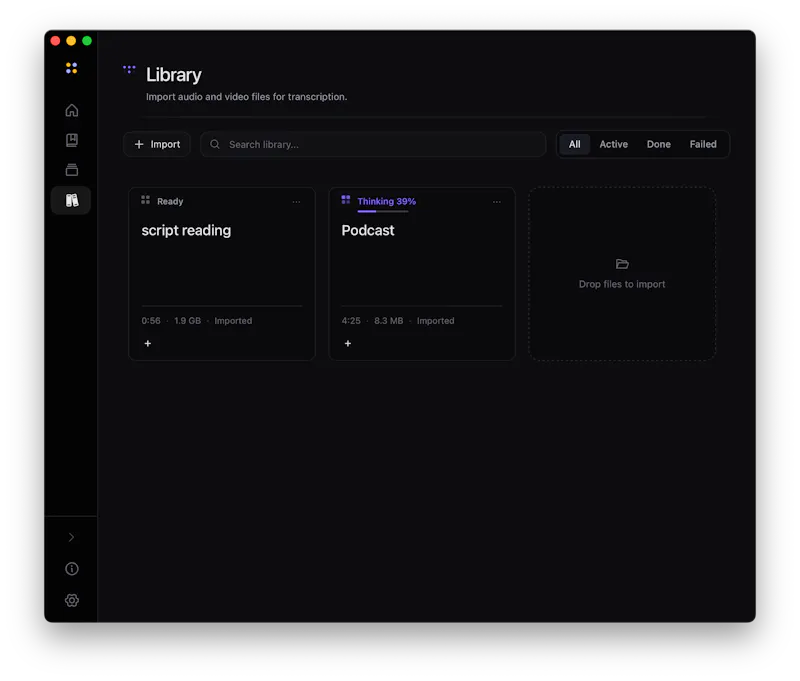This screenshot has height=681, width=800.
Task: Click the 4:25 duration text
Action: [351, 321]
